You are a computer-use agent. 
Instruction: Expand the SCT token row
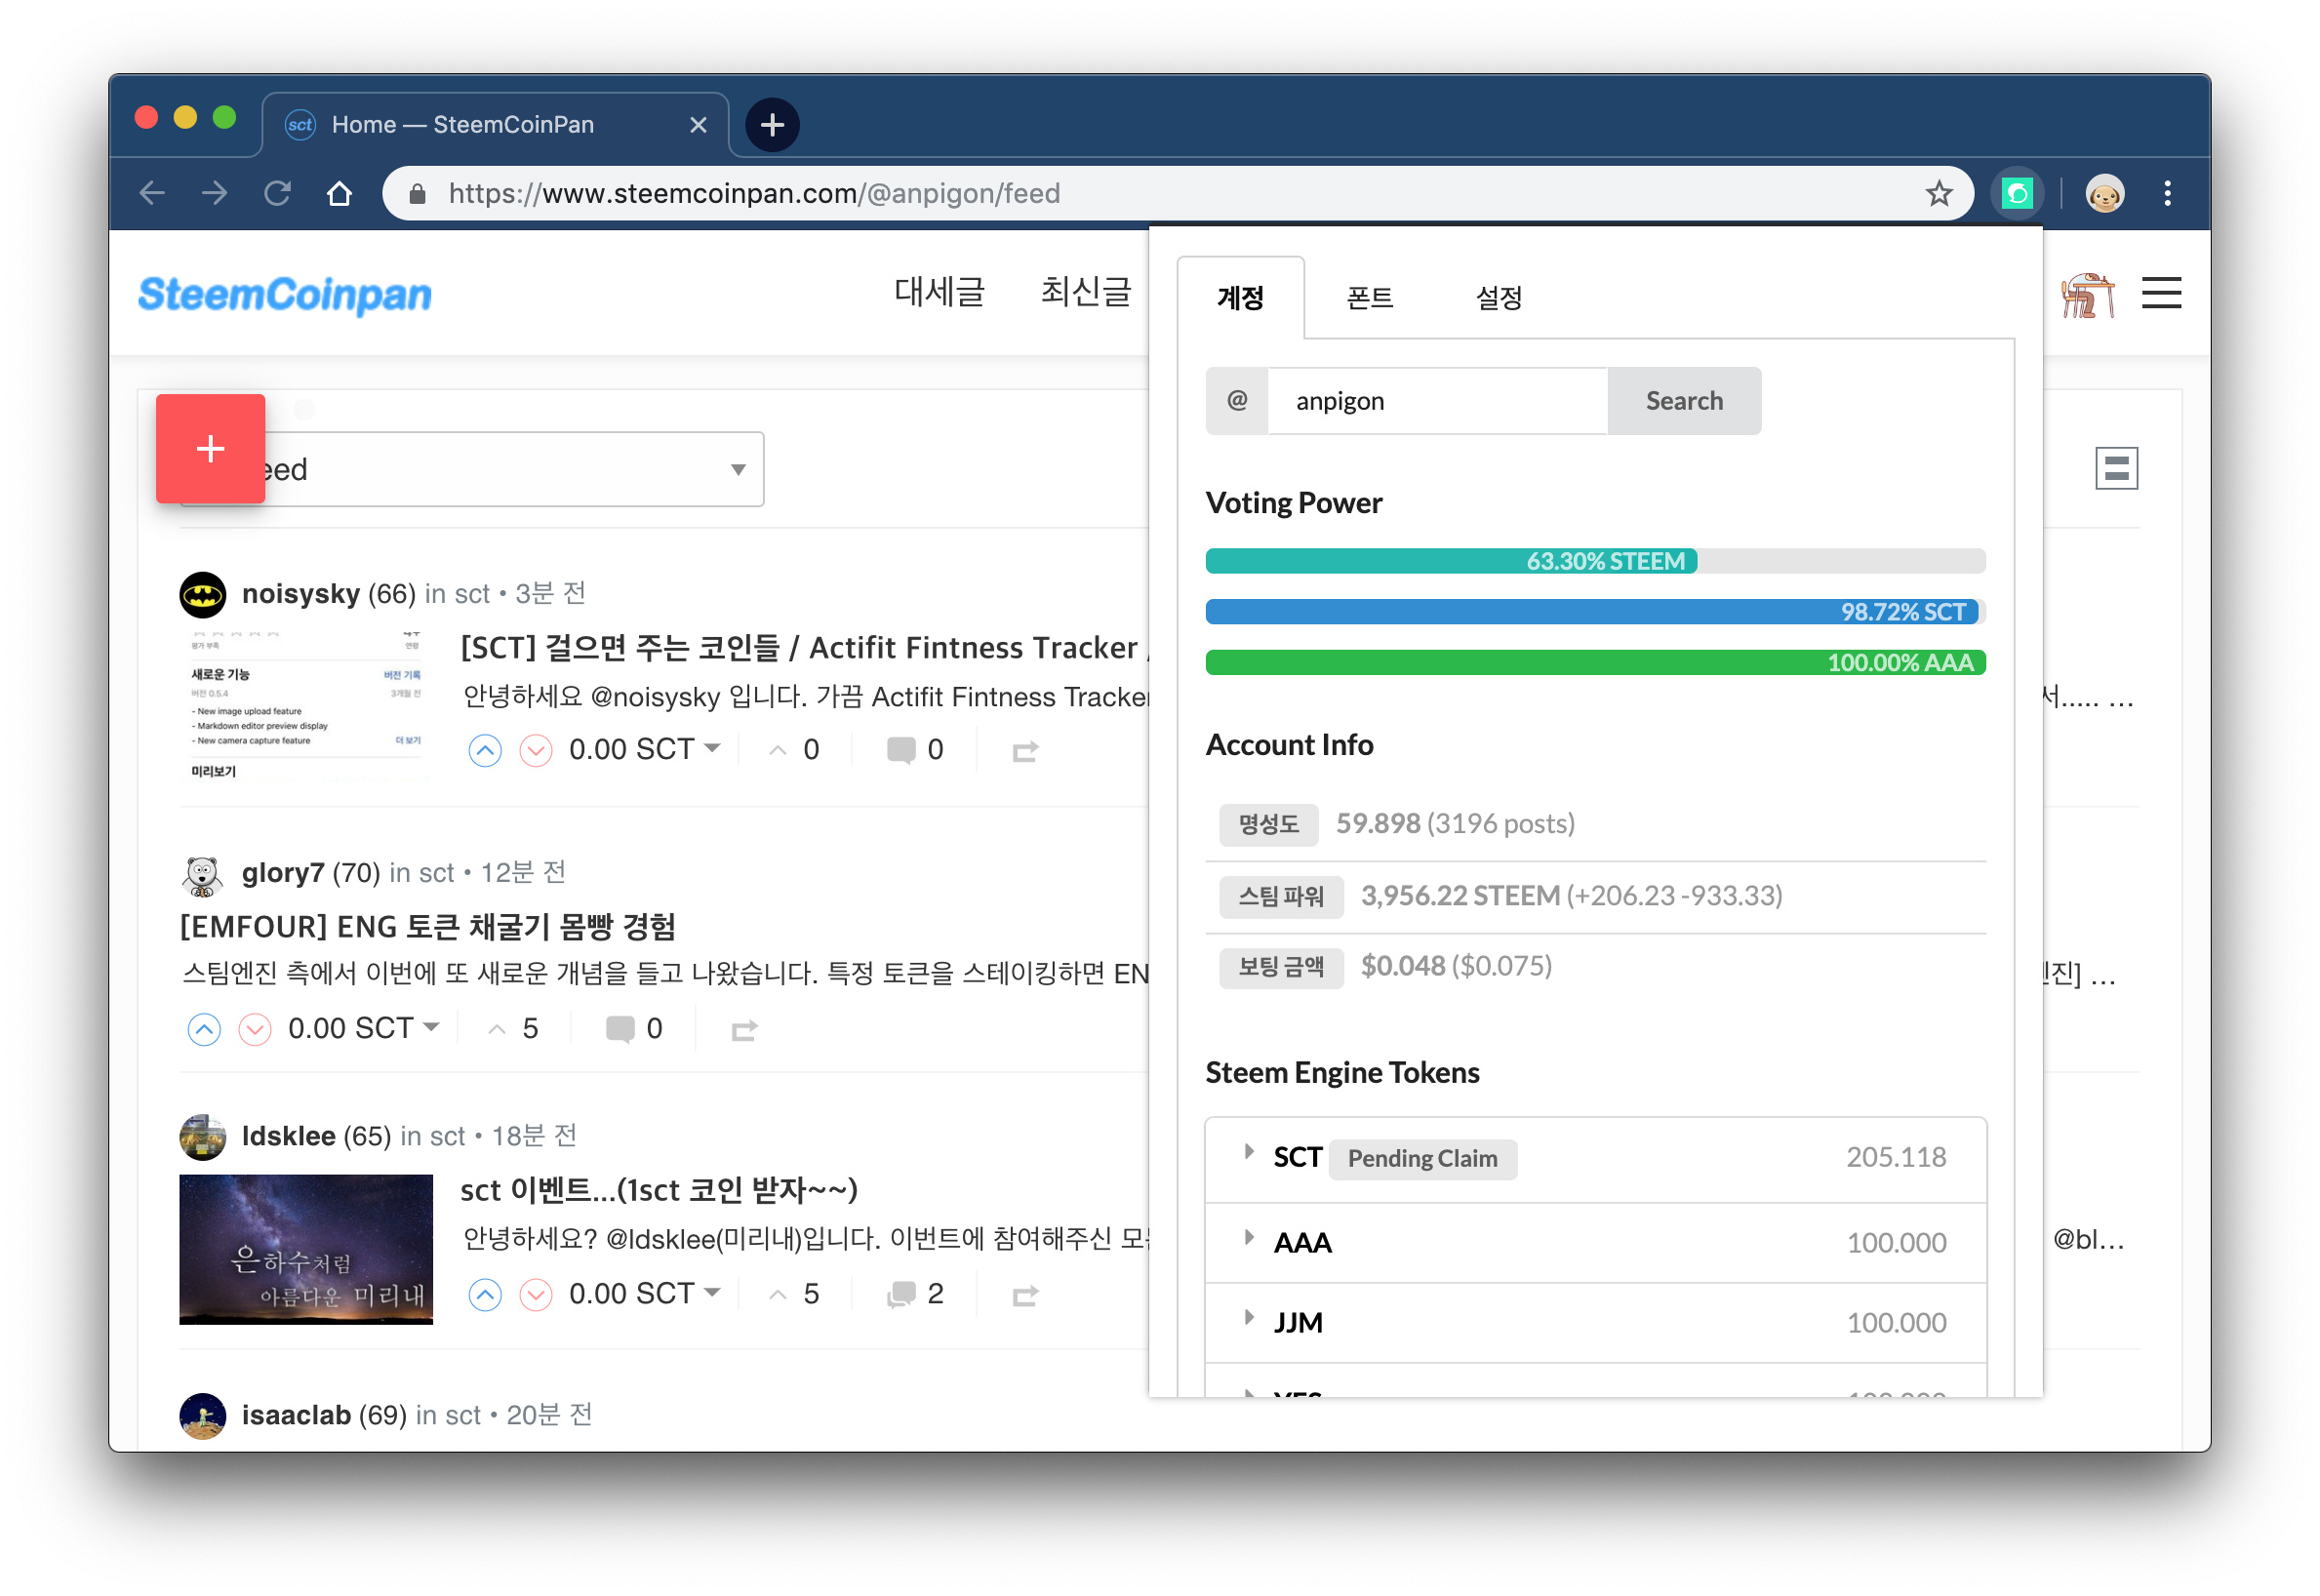tap(1594, 1159)
